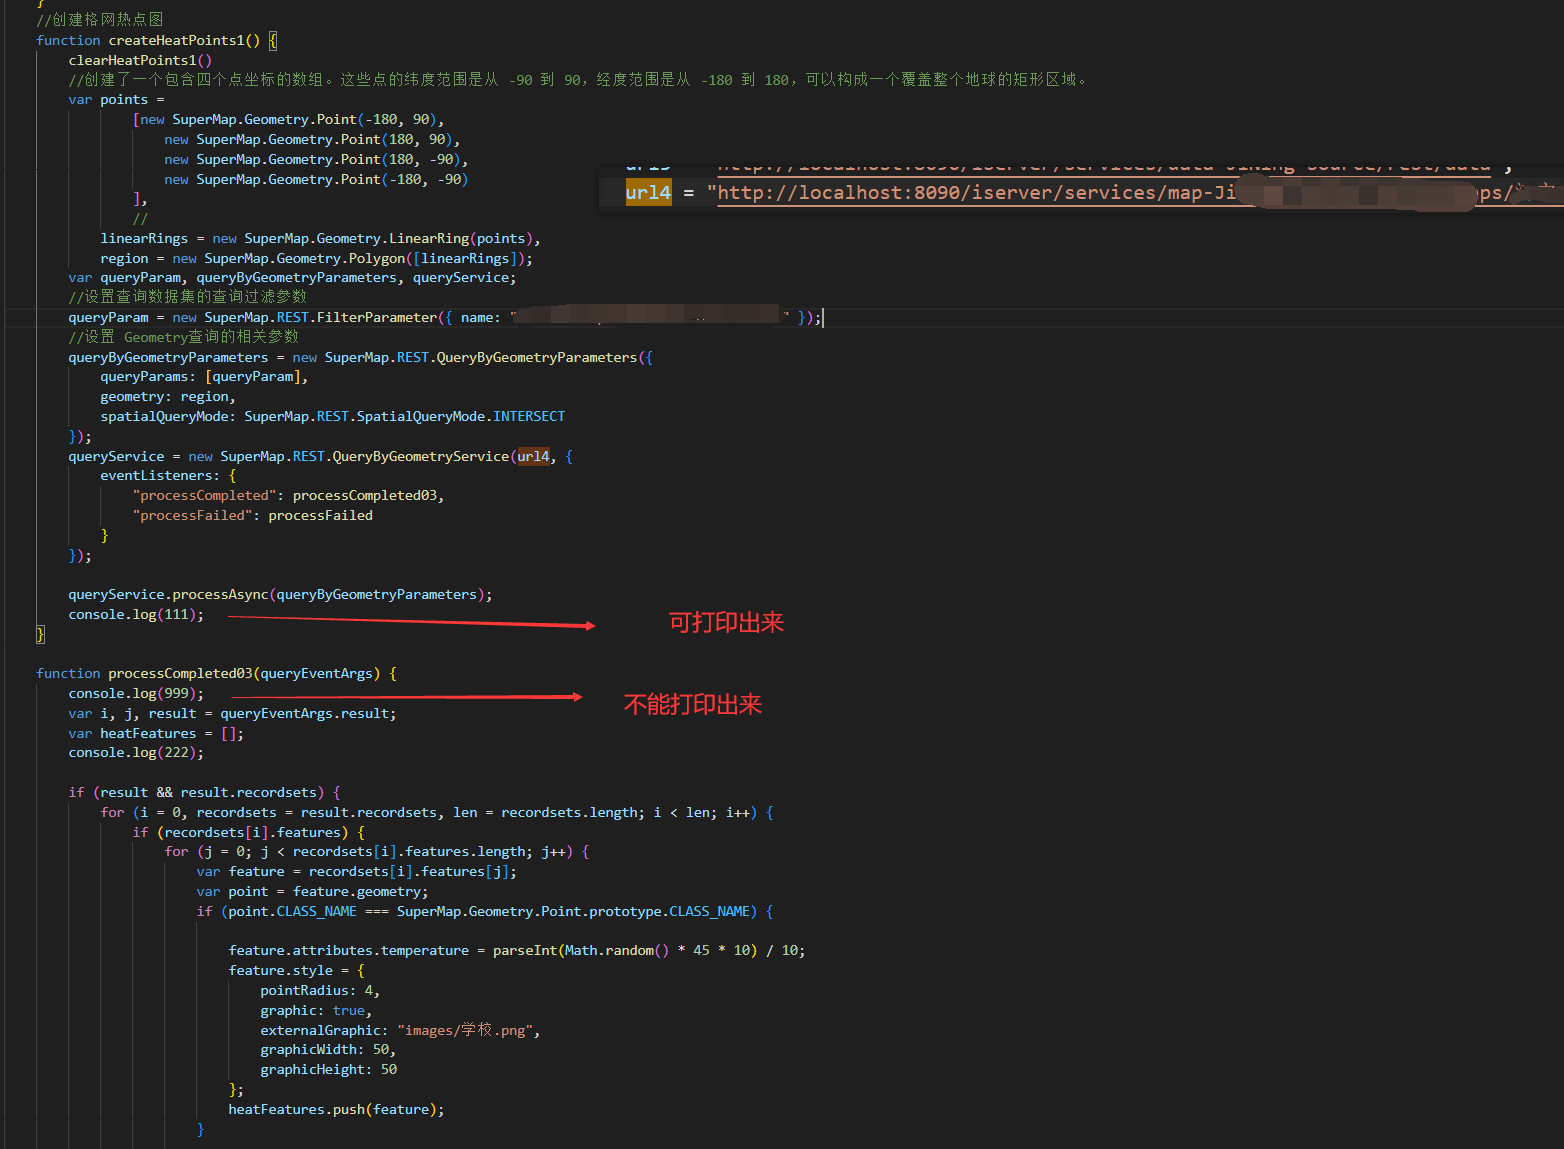Click 'if (result && result.recordsets)' line
This screenshot has width=1564, height=1149.
click(204, 792)
